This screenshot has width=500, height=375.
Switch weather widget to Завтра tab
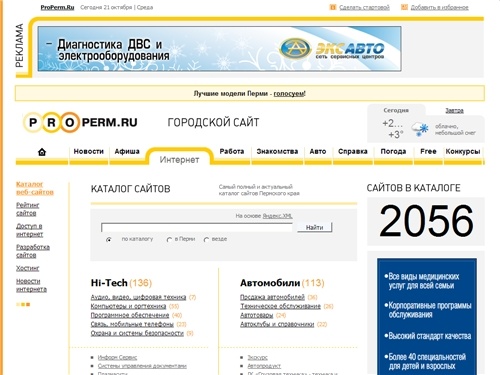tap(454, 110)
